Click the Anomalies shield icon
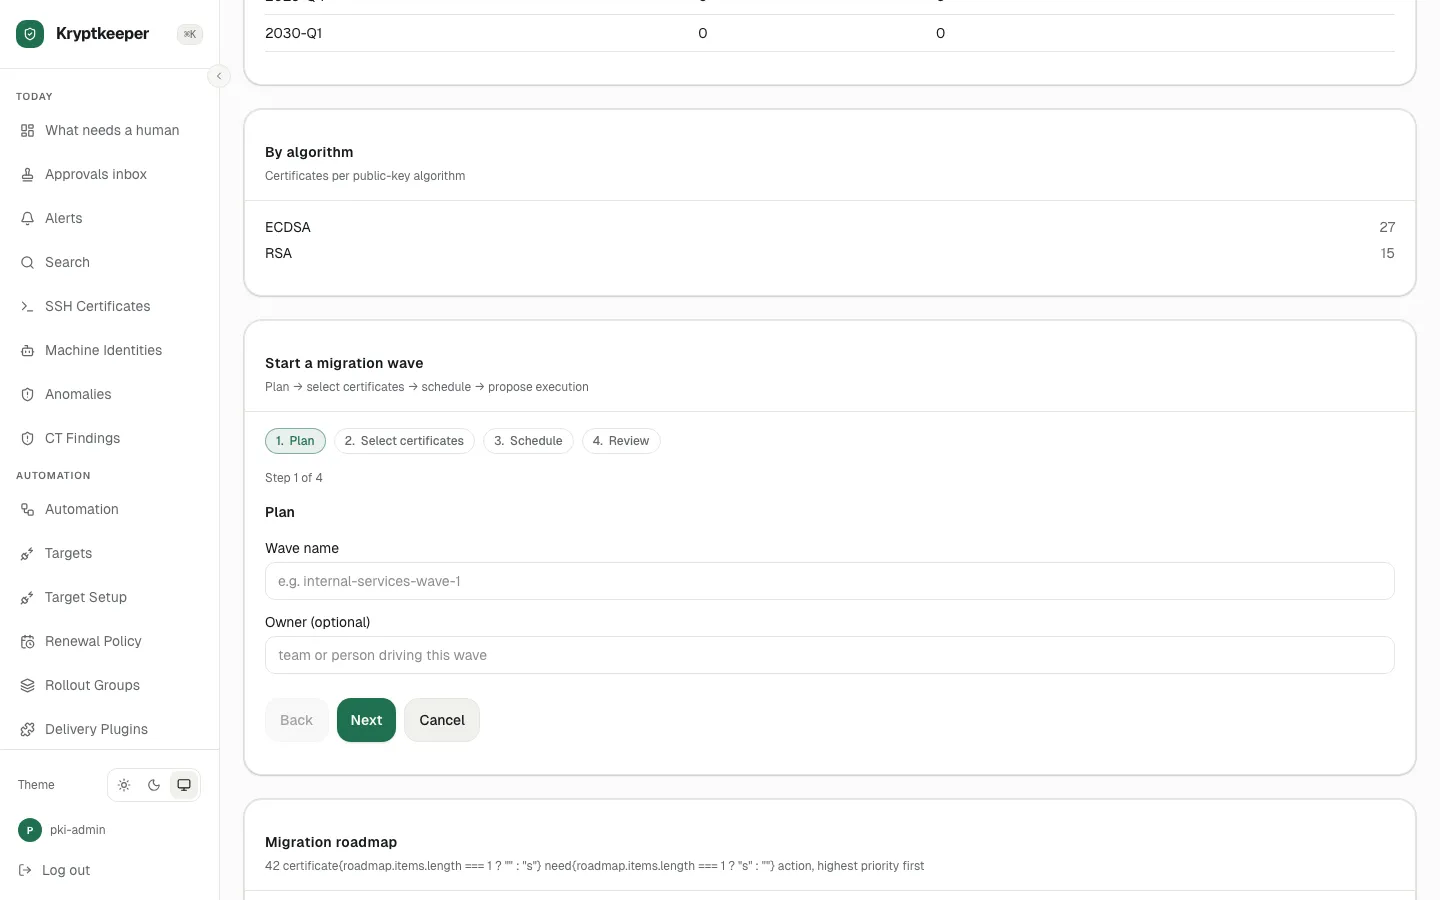 [28, 395]
